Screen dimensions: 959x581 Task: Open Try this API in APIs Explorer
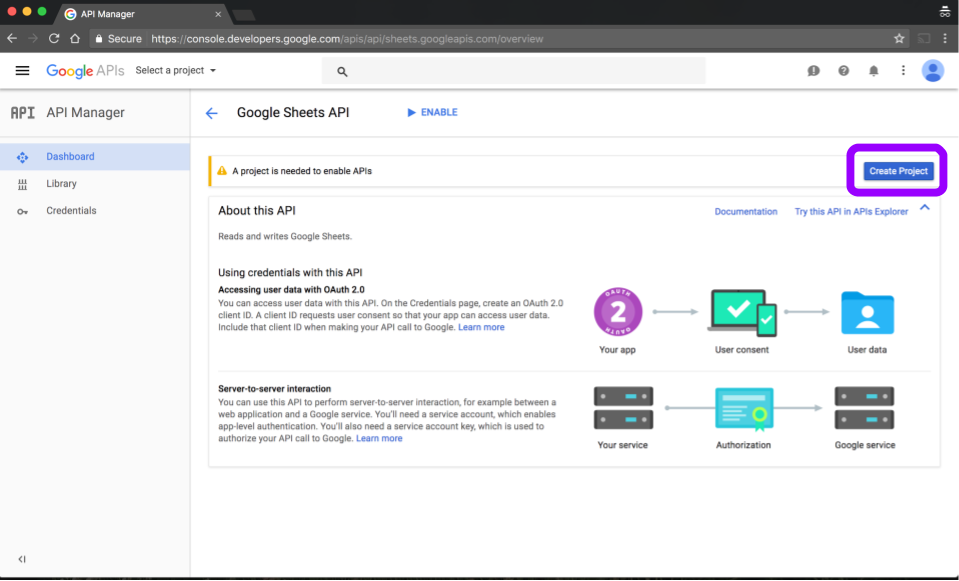pyautogui.click(x=850, y=212)
